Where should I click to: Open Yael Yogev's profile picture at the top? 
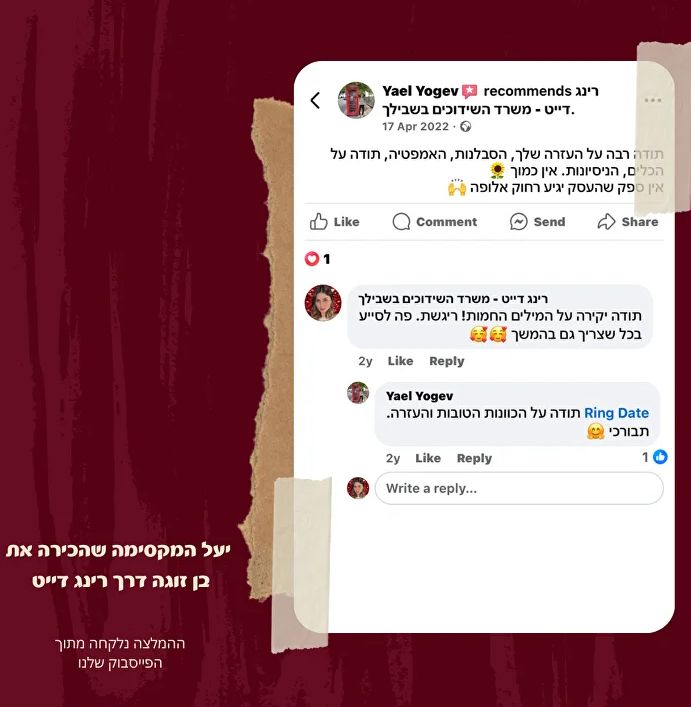click(356, 100)
